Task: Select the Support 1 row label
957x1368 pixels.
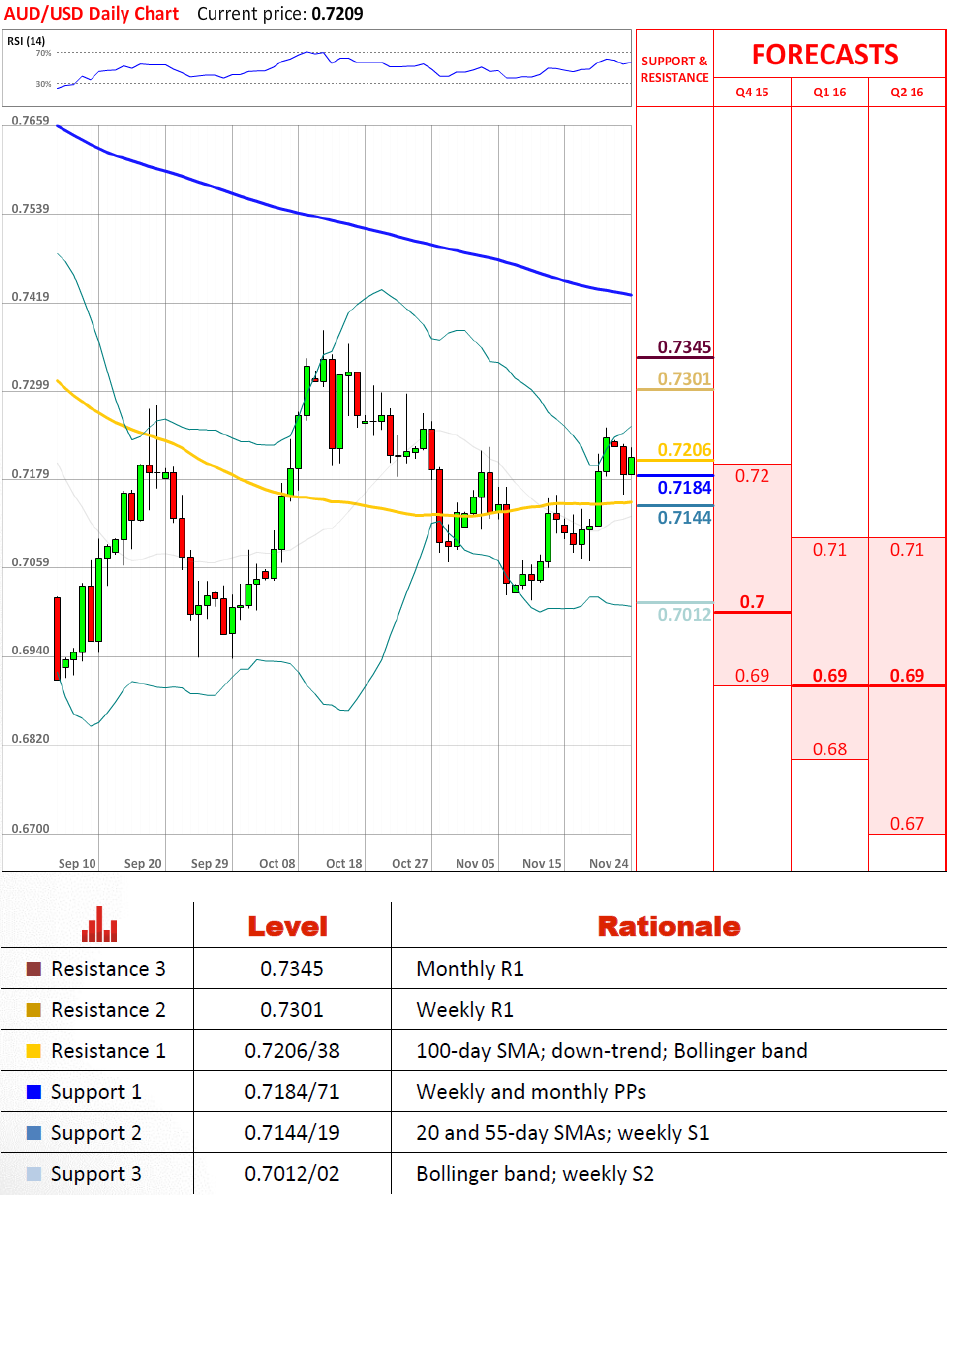Action: point(96,1092)
